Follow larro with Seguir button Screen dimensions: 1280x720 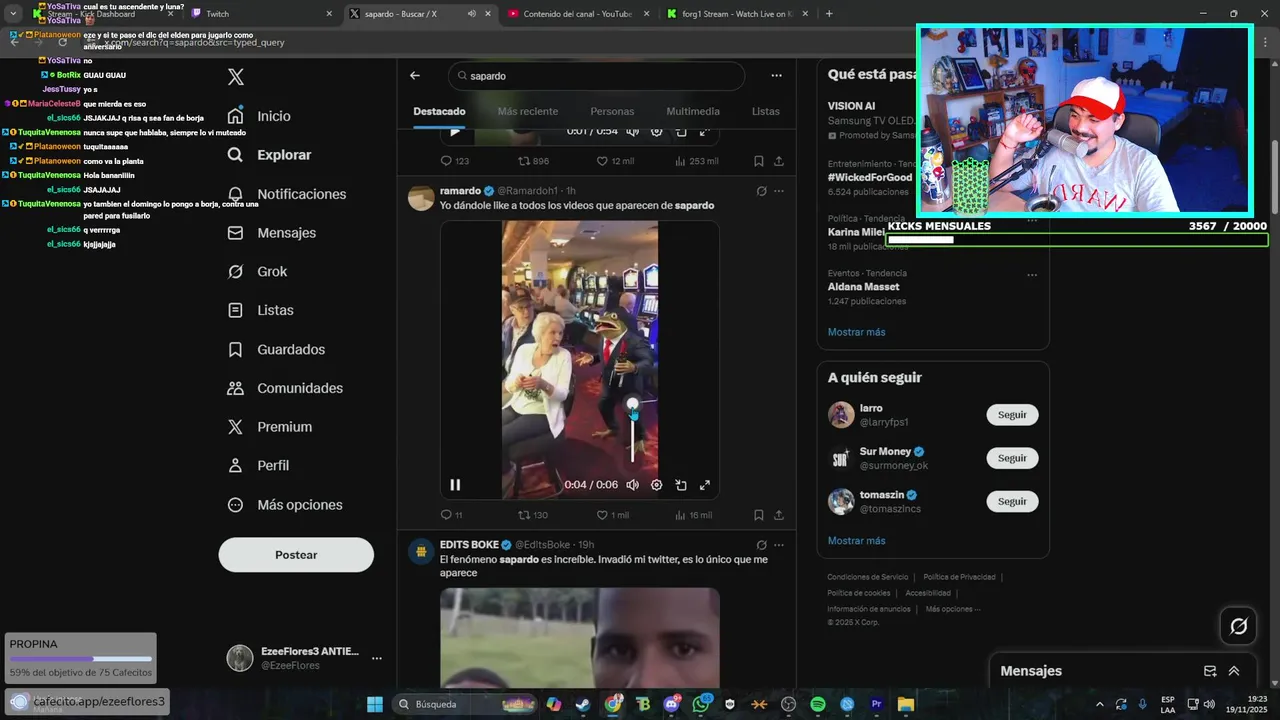coord(1012,415)
